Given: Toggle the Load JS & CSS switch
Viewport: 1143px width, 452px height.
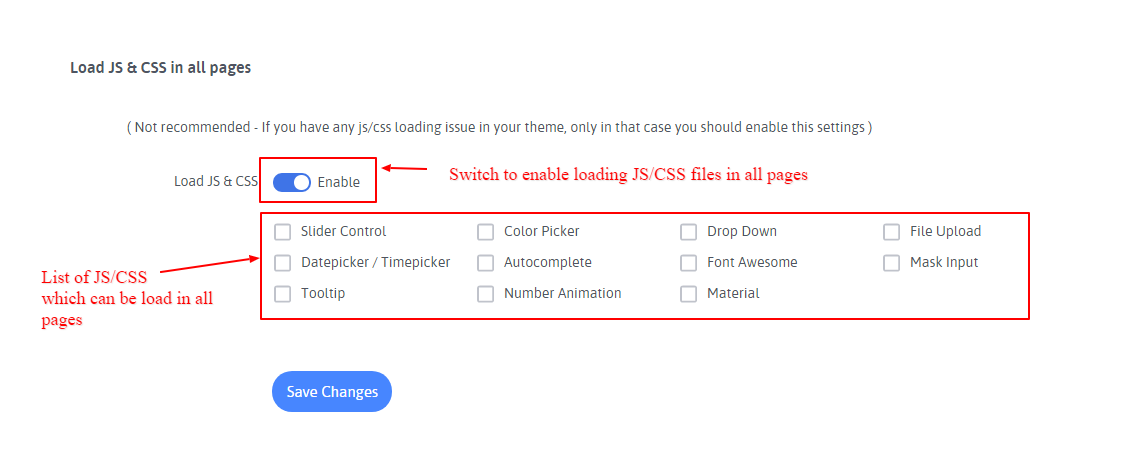Looking at the screenshot, I should pyautogui.click(x=292, y=182).
